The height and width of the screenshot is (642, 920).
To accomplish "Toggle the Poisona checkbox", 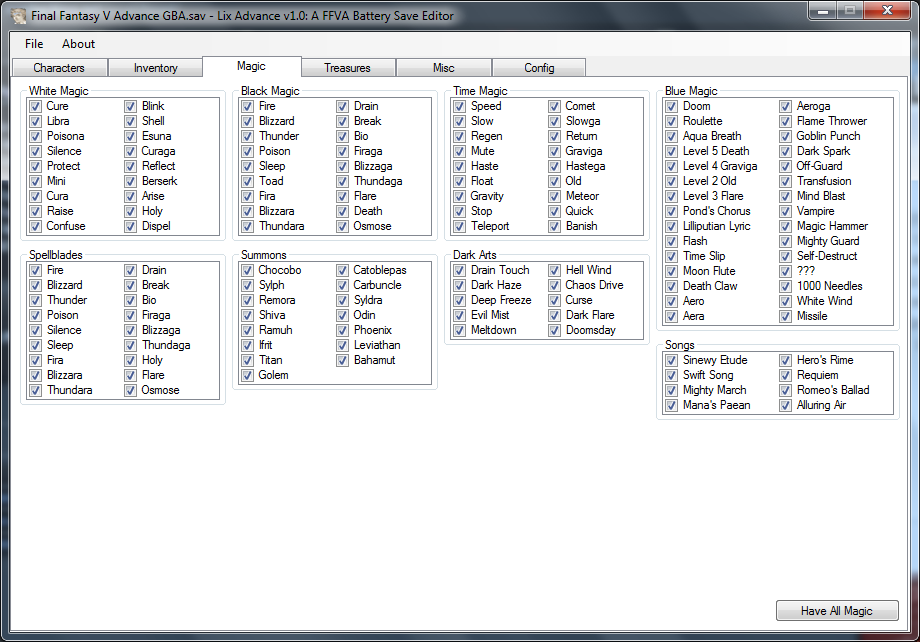I will point(36,136).
